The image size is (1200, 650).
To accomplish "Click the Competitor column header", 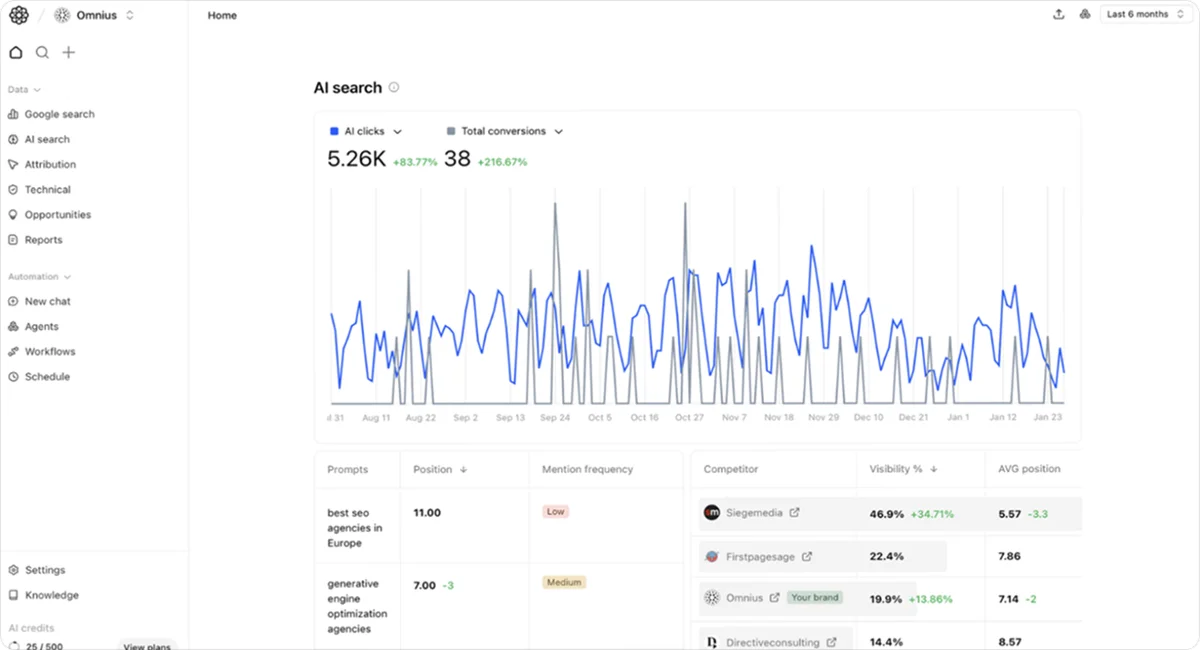I will (731, 468).
